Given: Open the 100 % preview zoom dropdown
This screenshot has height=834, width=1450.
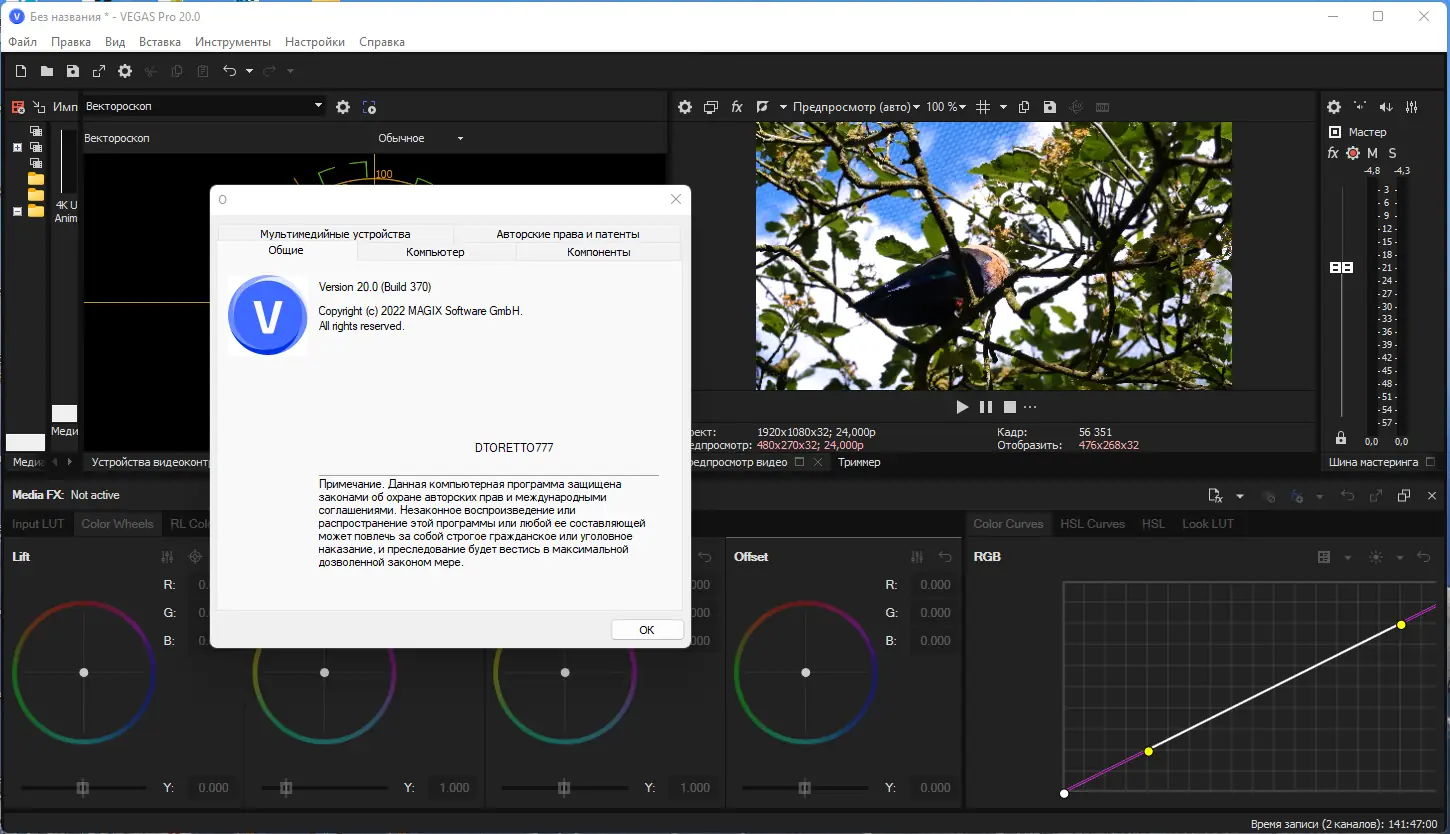Looking at the screenshot, I should (946, 107).
